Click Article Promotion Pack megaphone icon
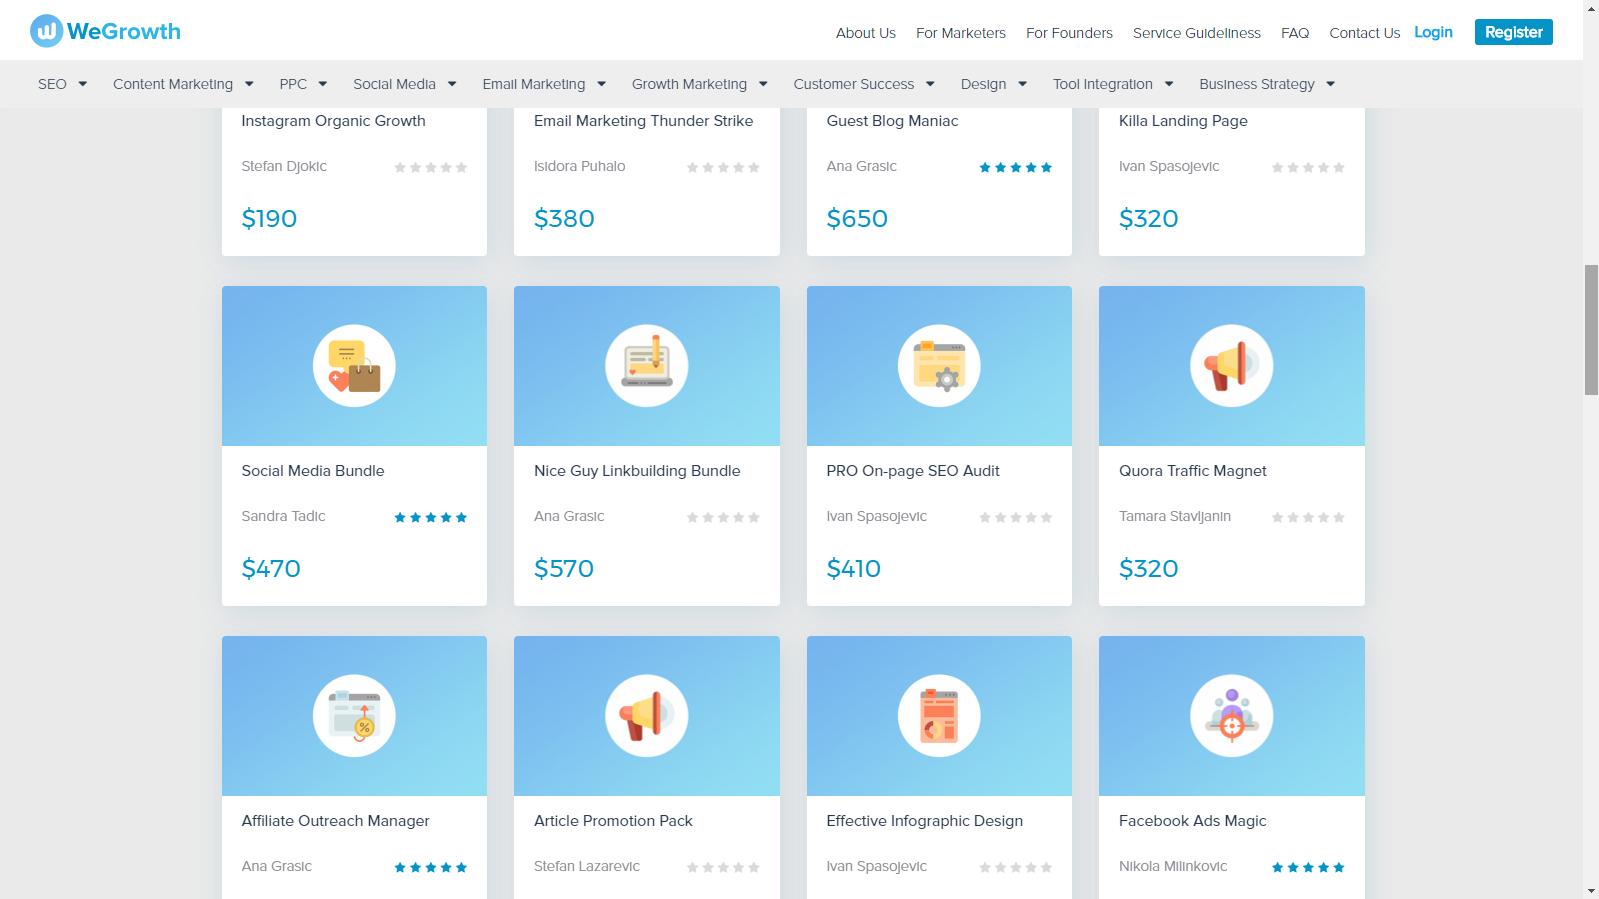Viewport: 1599px width, 899px height. point(647,716)
